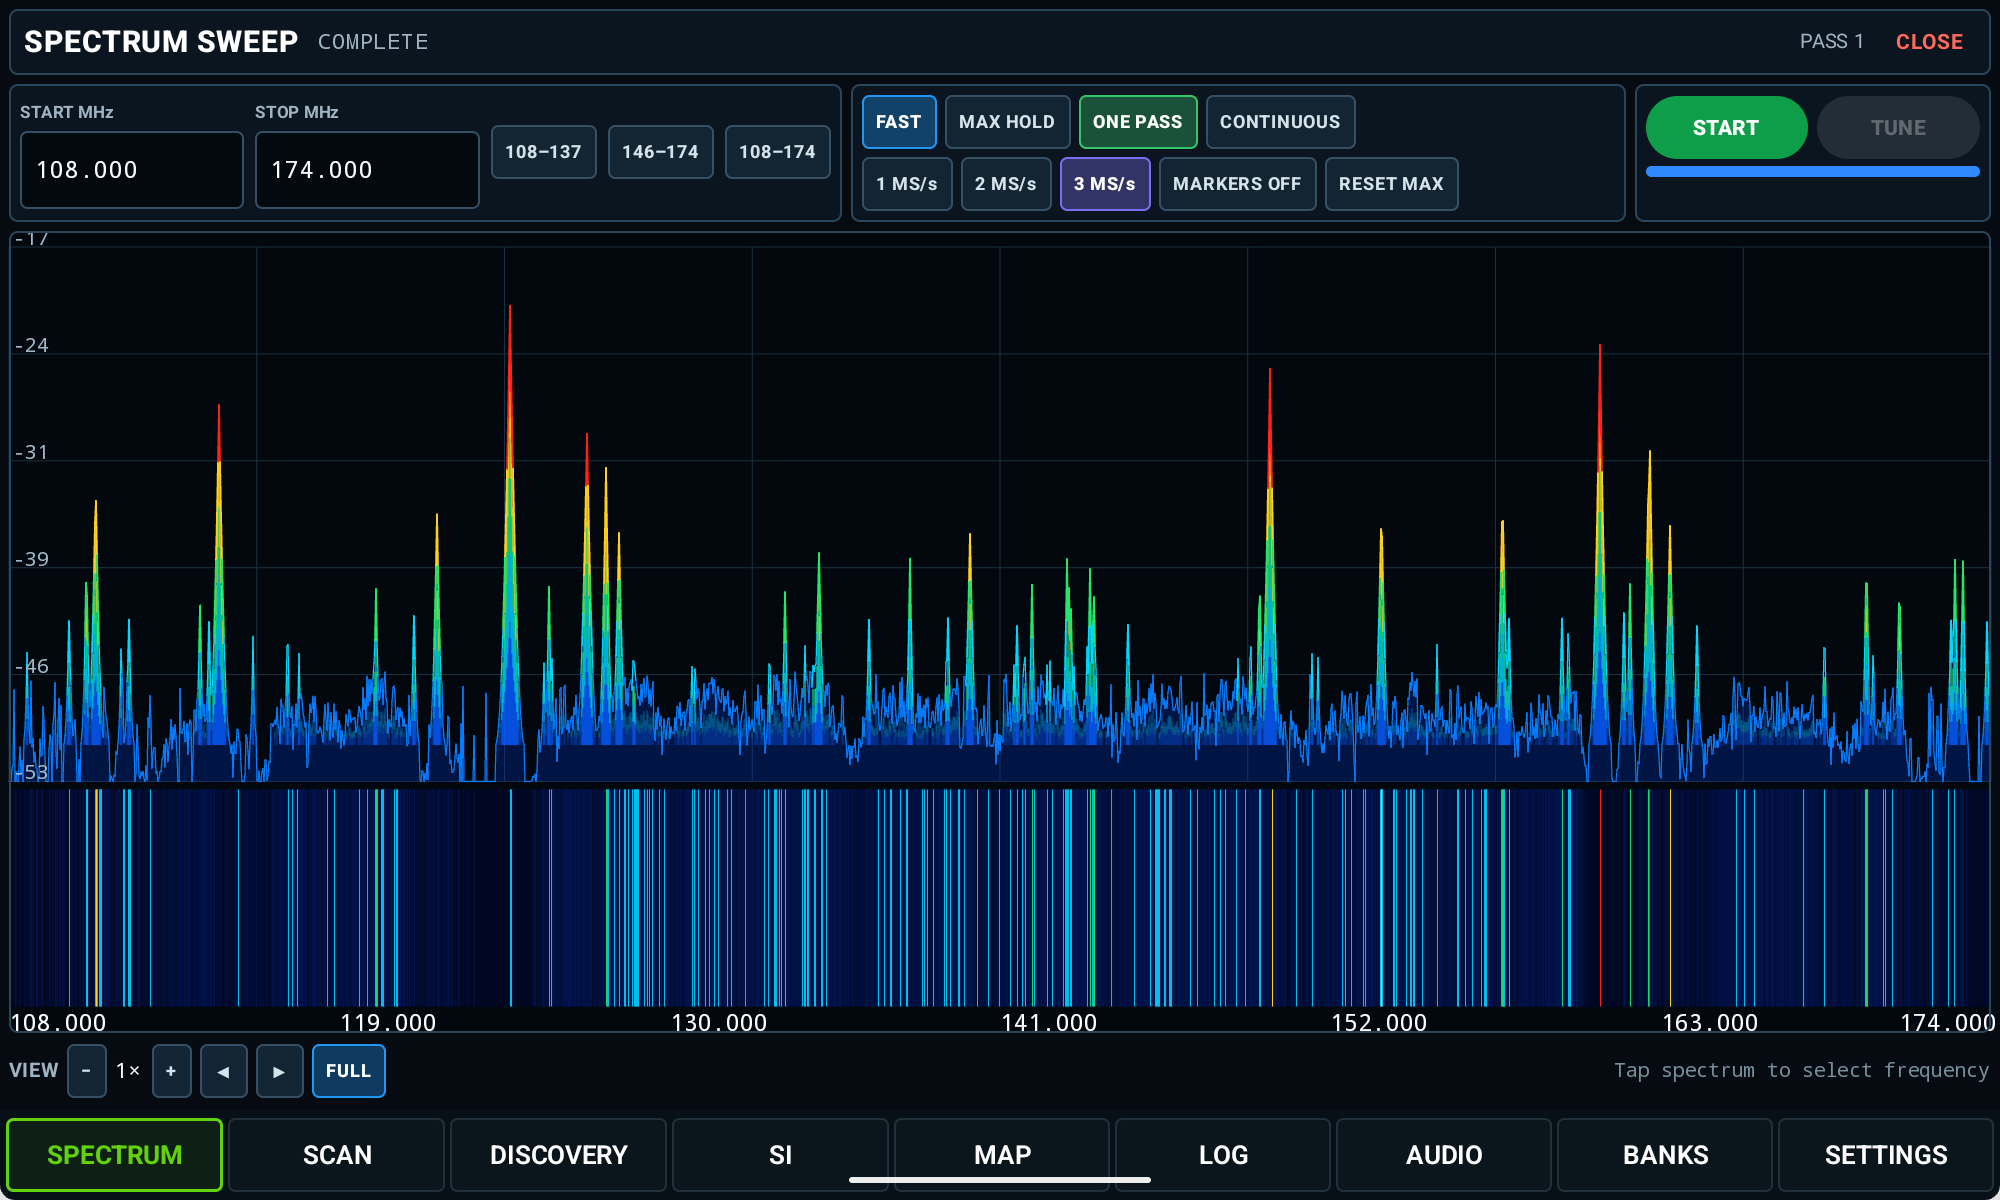
Task: Select ONE PASS sweep mode
Action: 1138,122
